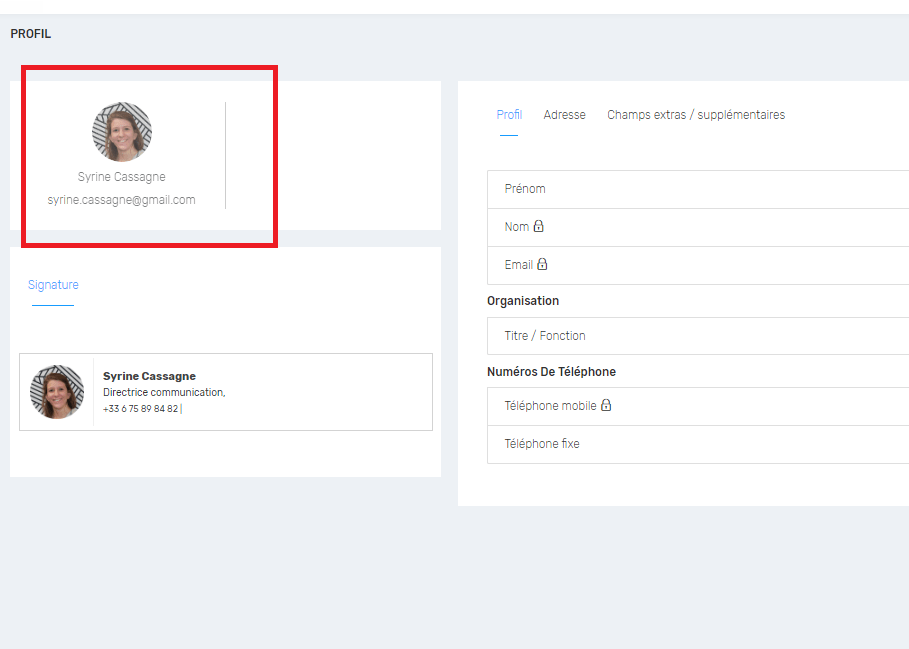Click the Organisation section heading
The height and width of the screenshot is (649, 909).
coord(522,301)
